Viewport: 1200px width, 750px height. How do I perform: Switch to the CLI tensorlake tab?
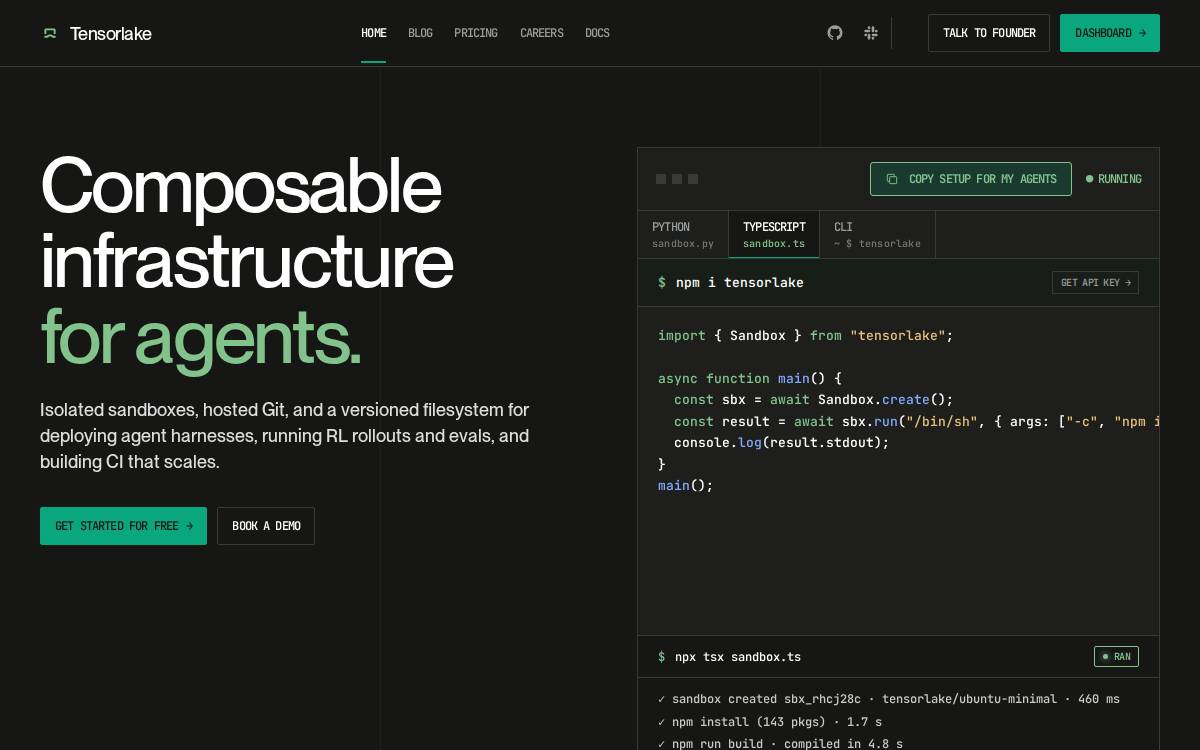pos(877,235)
